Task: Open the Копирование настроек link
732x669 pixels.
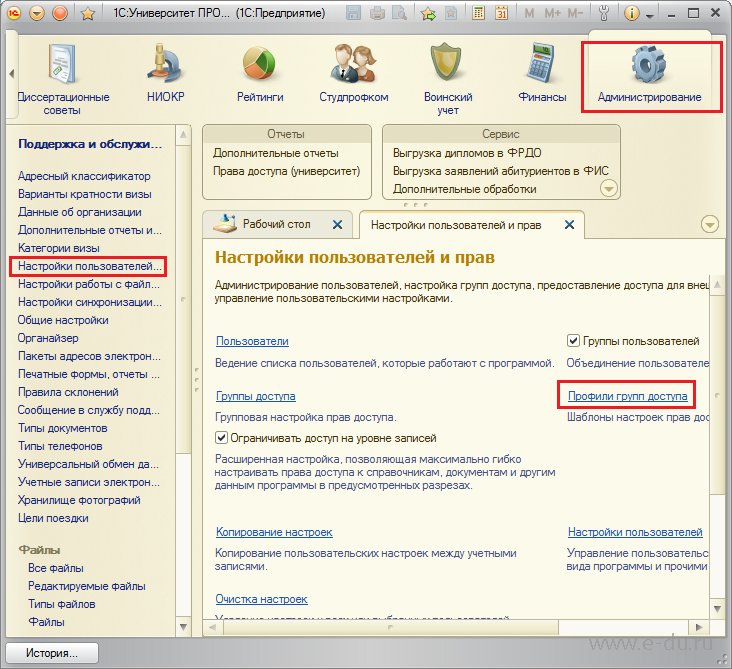Action: 274,532
